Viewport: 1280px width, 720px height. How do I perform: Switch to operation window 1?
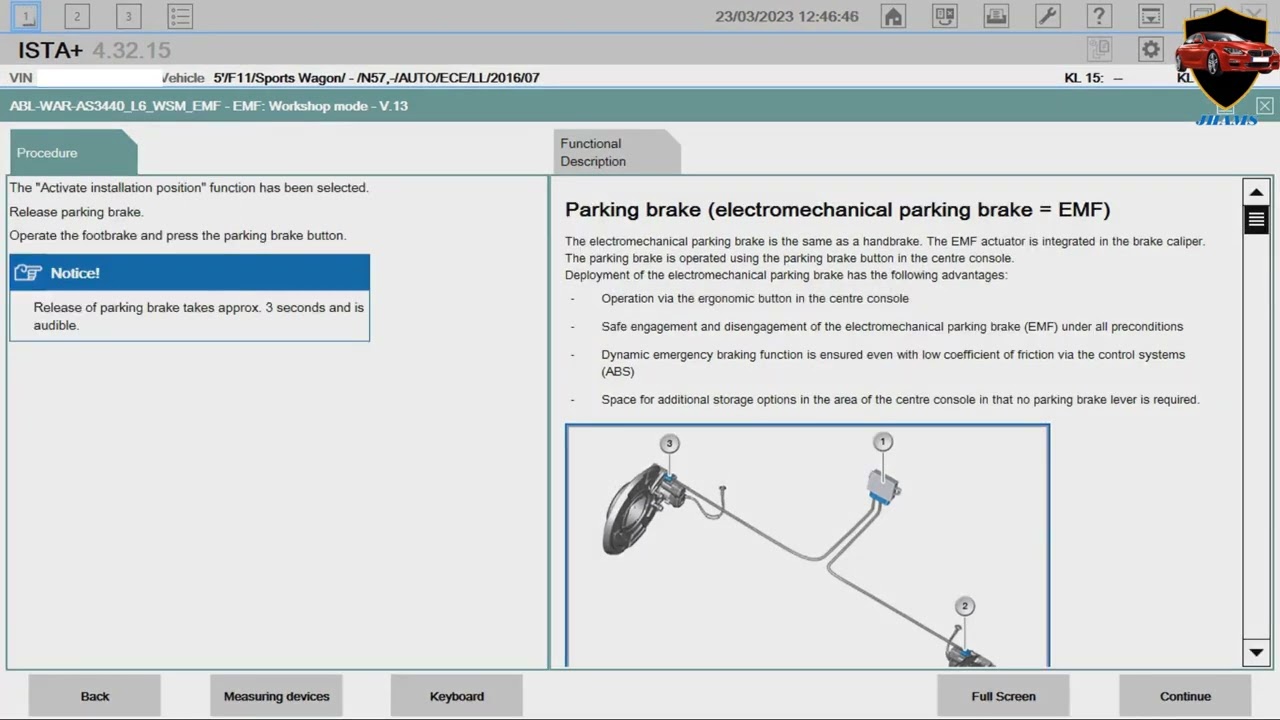[27, 16]
